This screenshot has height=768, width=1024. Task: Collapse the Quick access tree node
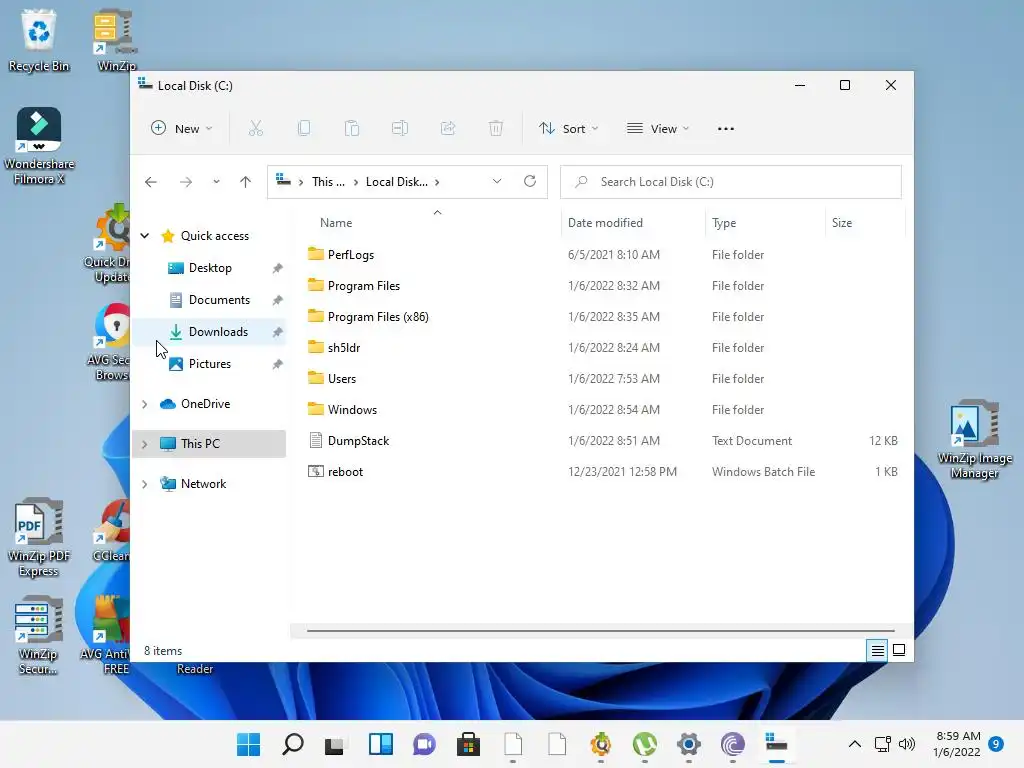[x=145, y=236]
